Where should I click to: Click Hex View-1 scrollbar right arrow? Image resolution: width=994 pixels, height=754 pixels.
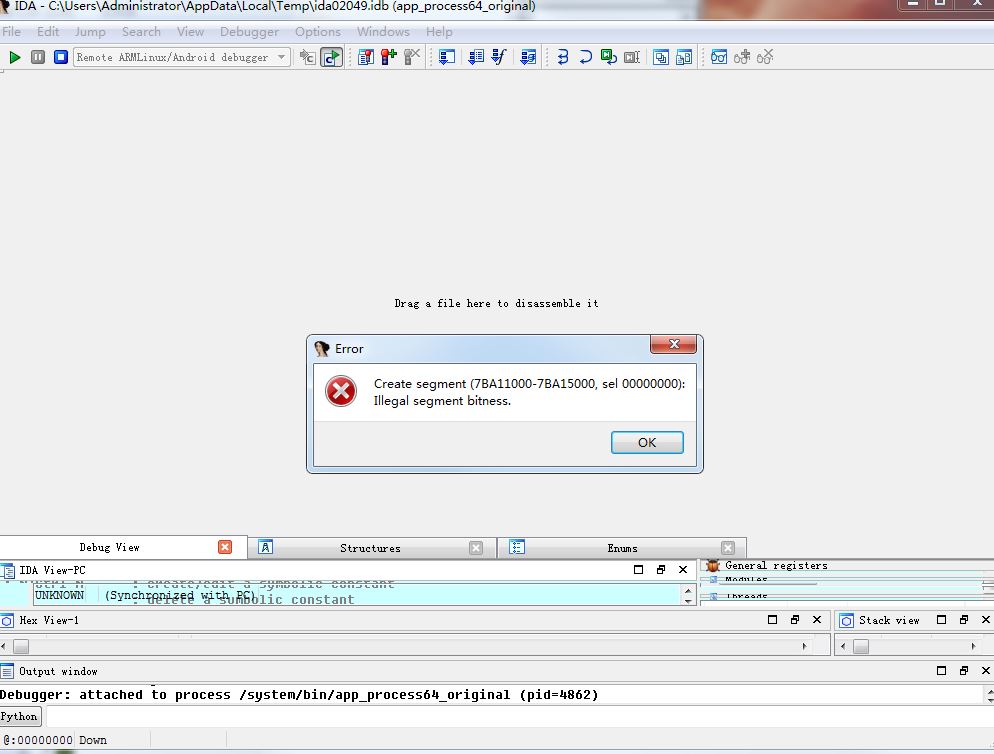click(x=804, y=646)
